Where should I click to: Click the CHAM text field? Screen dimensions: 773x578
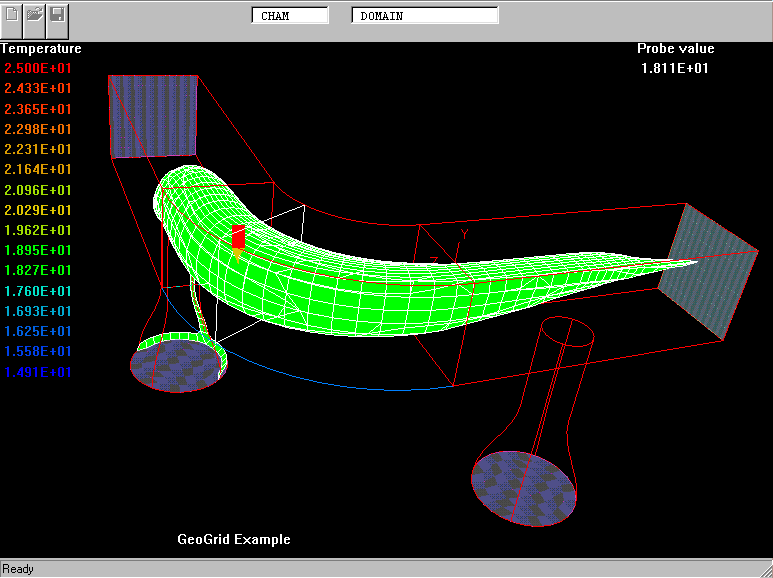(x=290, y=16)
